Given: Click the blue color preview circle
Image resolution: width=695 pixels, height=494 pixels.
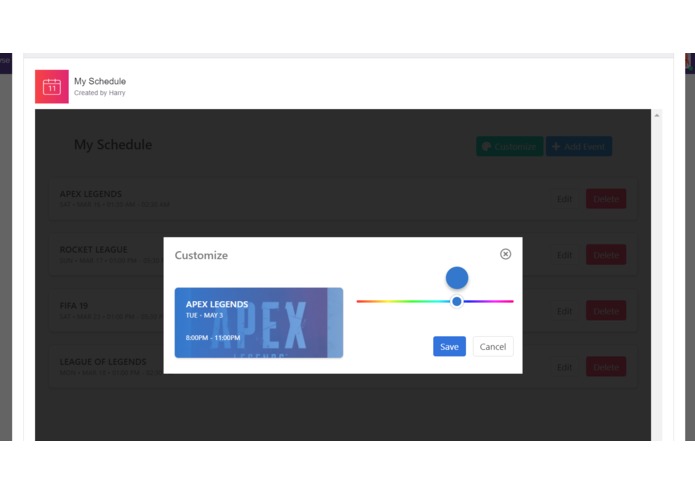Looking at the screenshot, I should (457, 278).
